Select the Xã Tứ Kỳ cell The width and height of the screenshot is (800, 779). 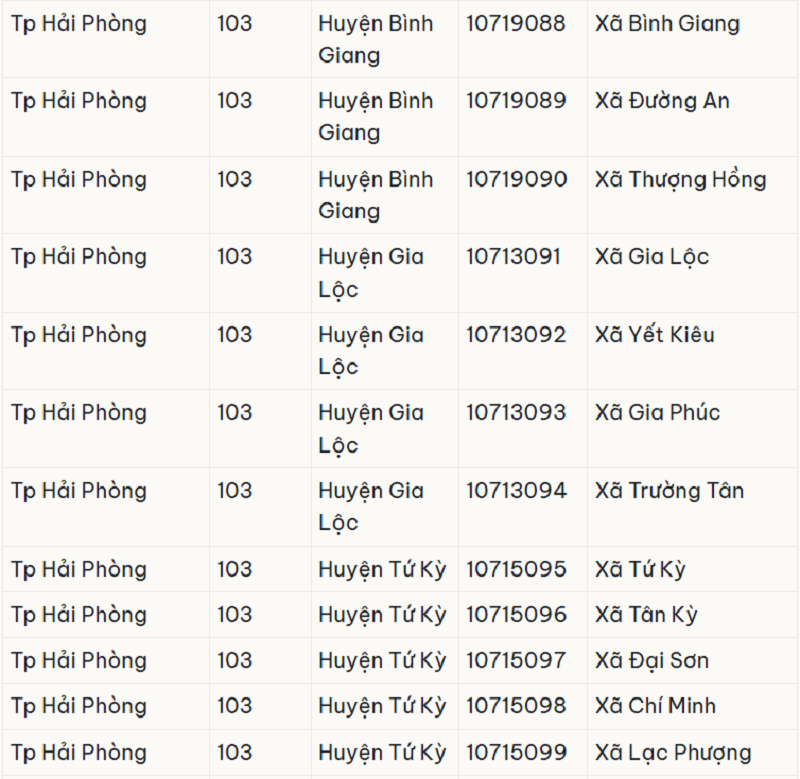coord(692,569)
